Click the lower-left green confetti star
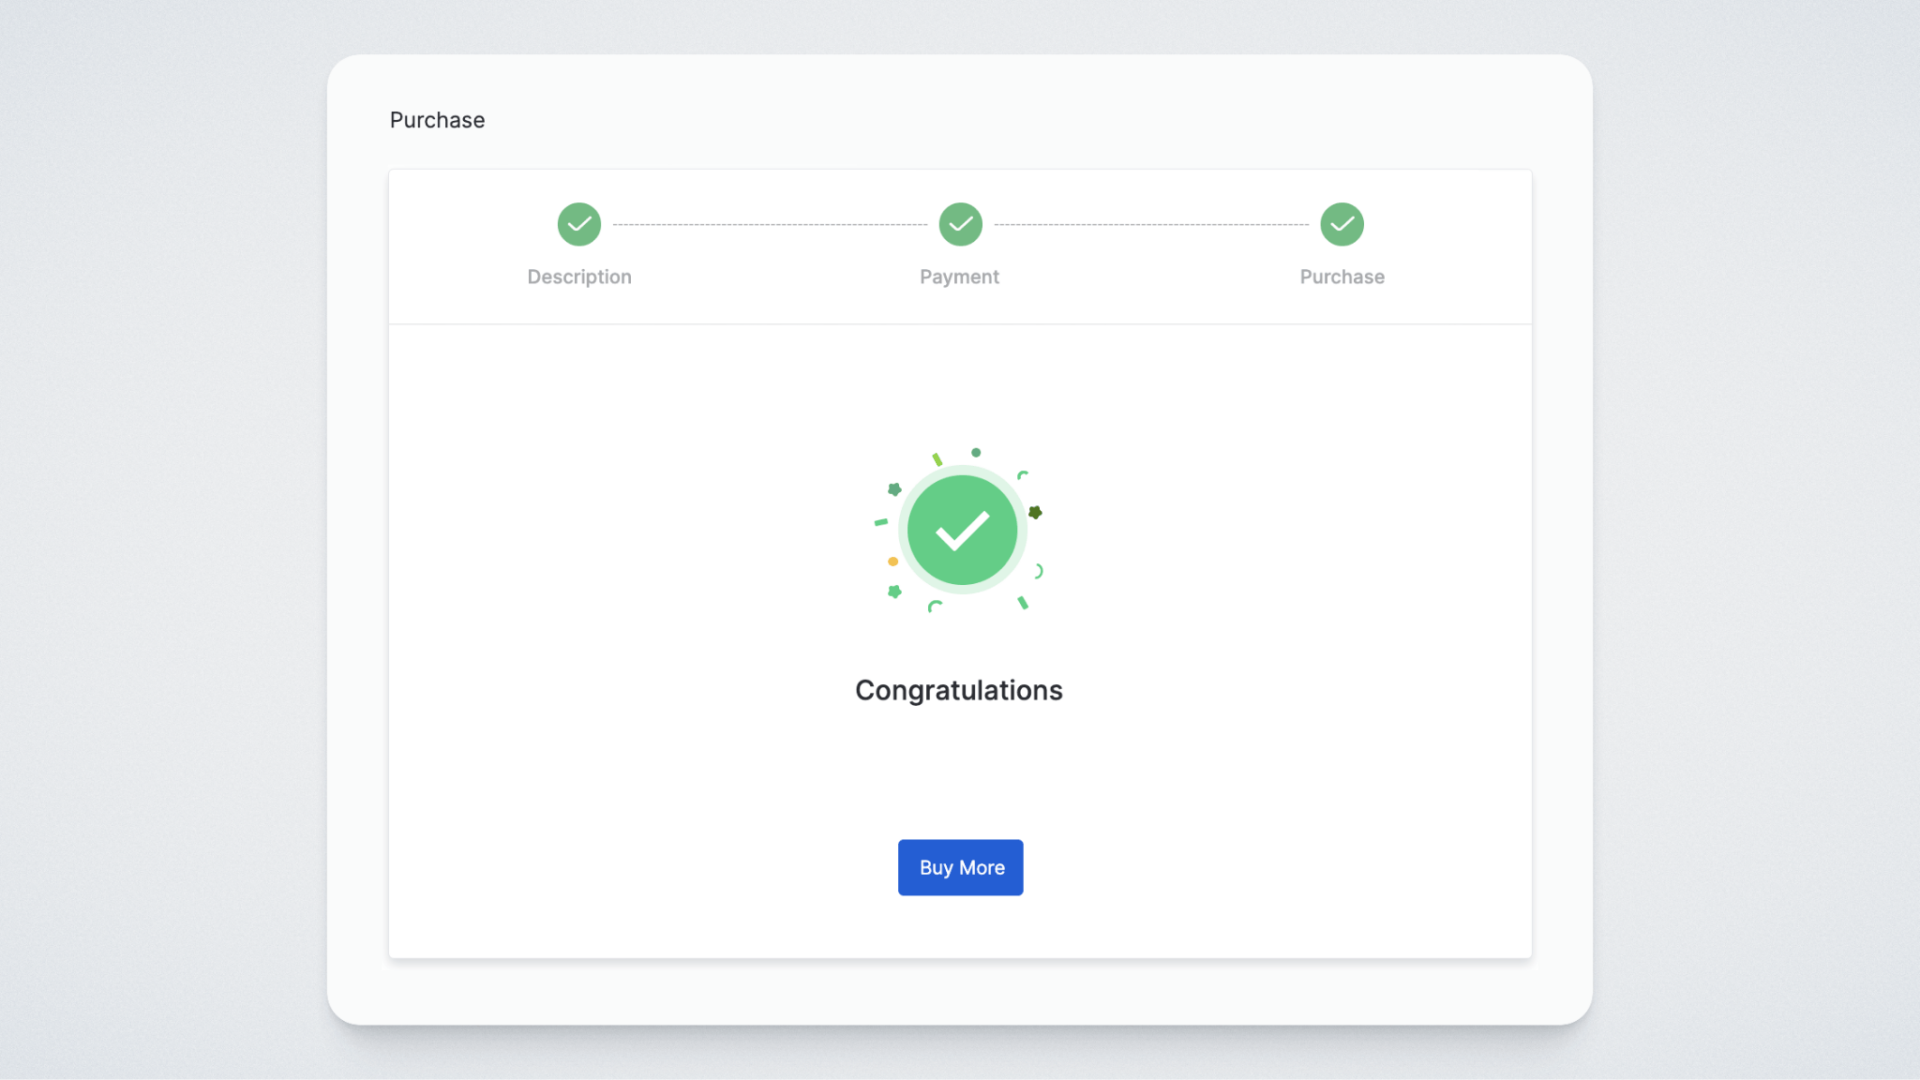Viewport: 1920px width, 1080px height. point(895,592)
